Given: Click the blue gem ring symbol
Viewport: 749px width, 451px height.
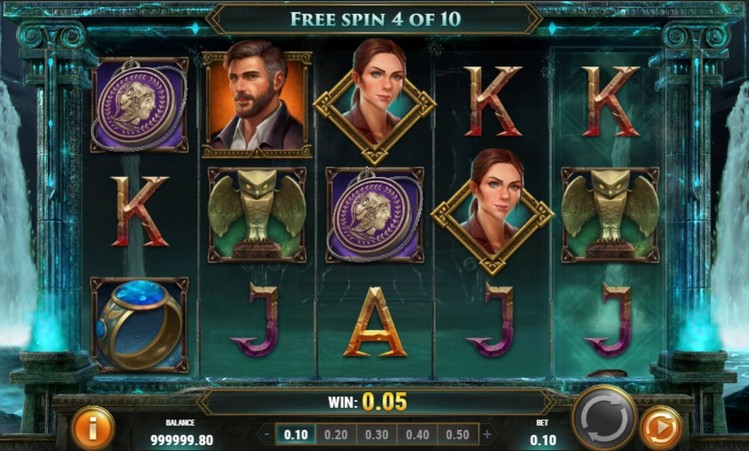Looking at the screenshot, I should coord(139,325).
